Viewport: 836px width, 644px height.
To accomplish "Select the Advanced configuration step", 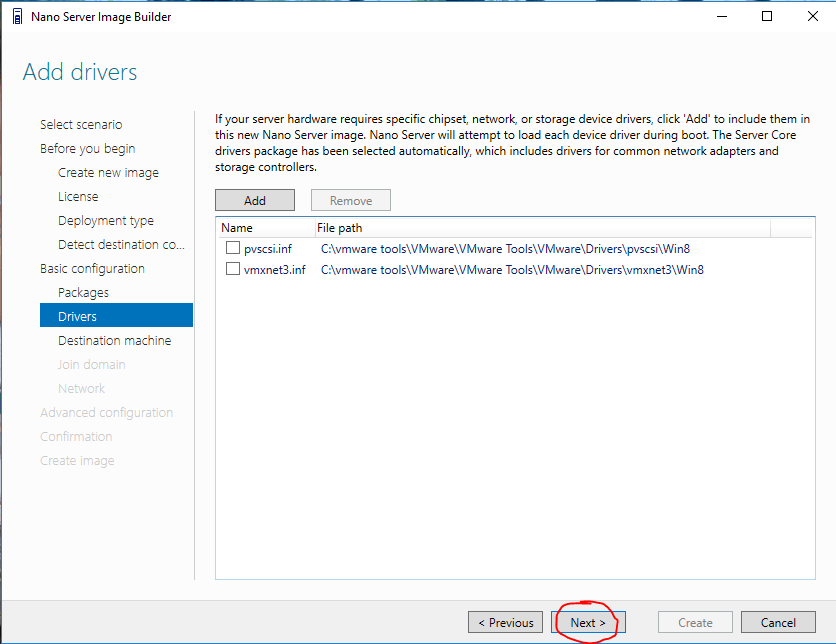I will (106, 413).
